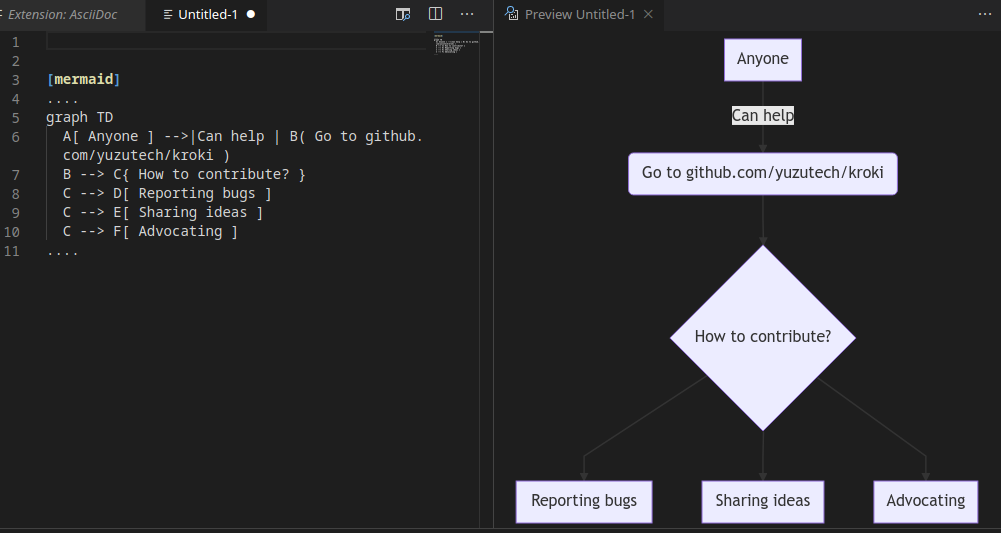
Task: Switch to the Untitled-1 editor tab
Action: pos(208,14)
